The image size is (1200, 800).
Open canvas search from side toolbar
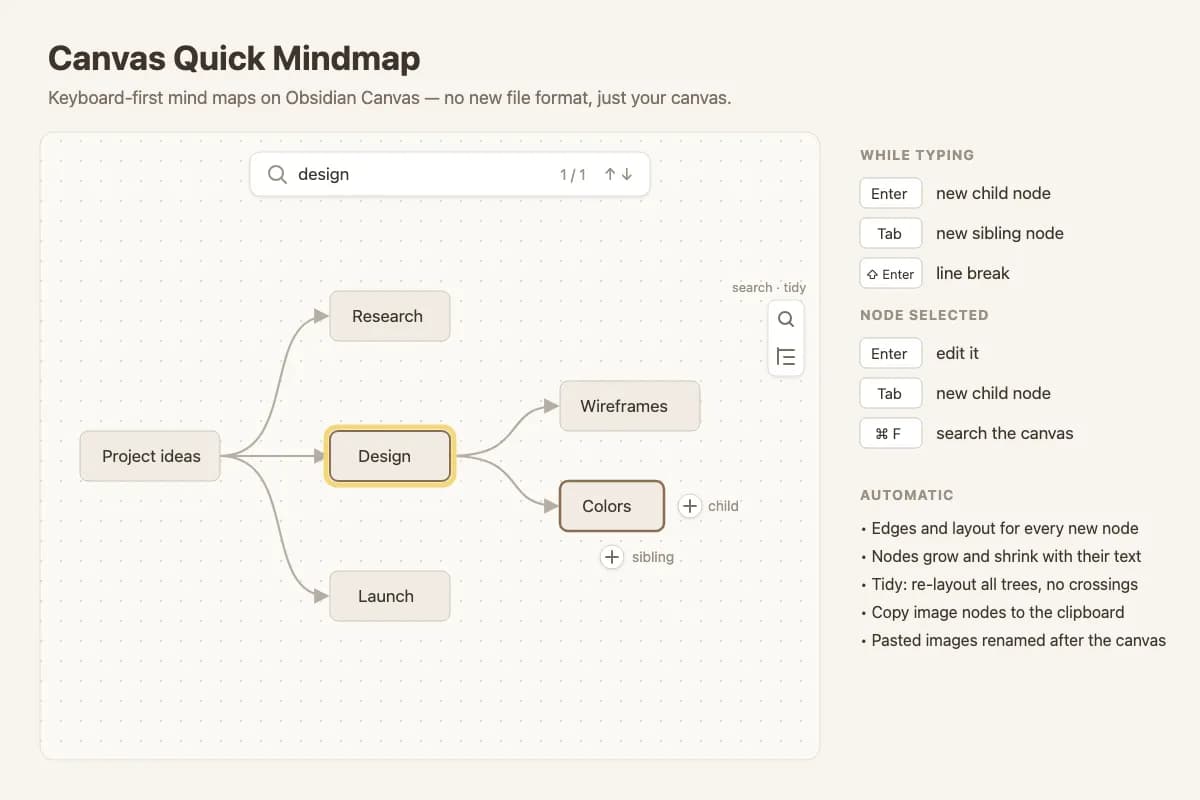coord(786,319)
